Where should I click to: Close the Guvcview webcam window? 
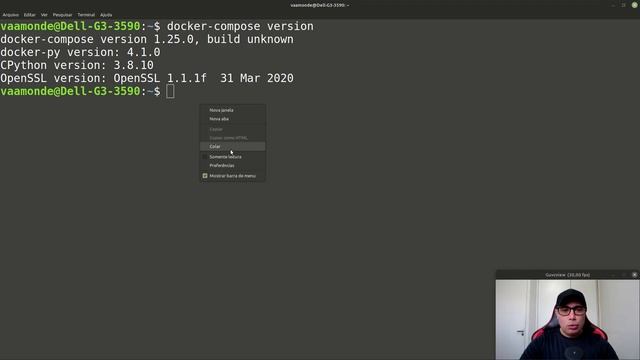coord(634,275)
